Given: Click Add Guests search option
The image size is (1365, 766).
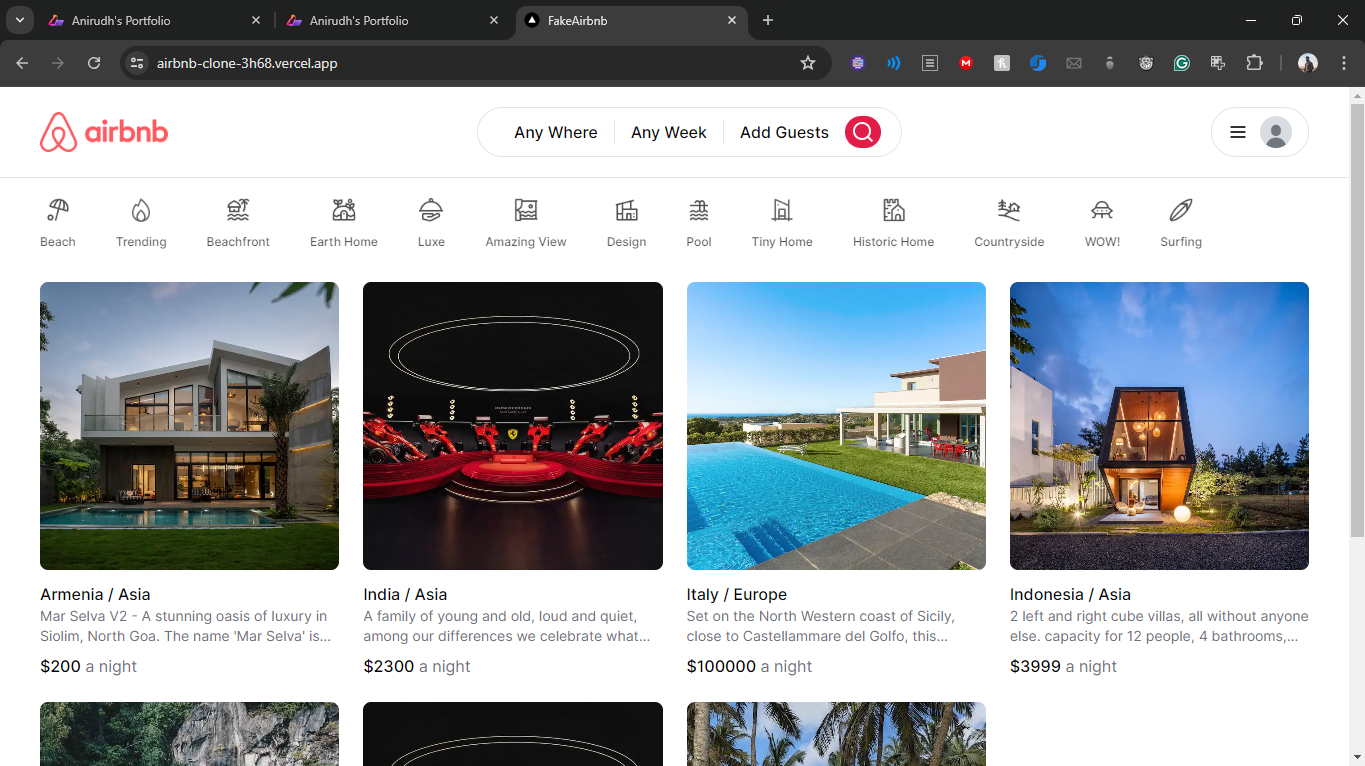Looking at the screenshot, I should (784, 132).
